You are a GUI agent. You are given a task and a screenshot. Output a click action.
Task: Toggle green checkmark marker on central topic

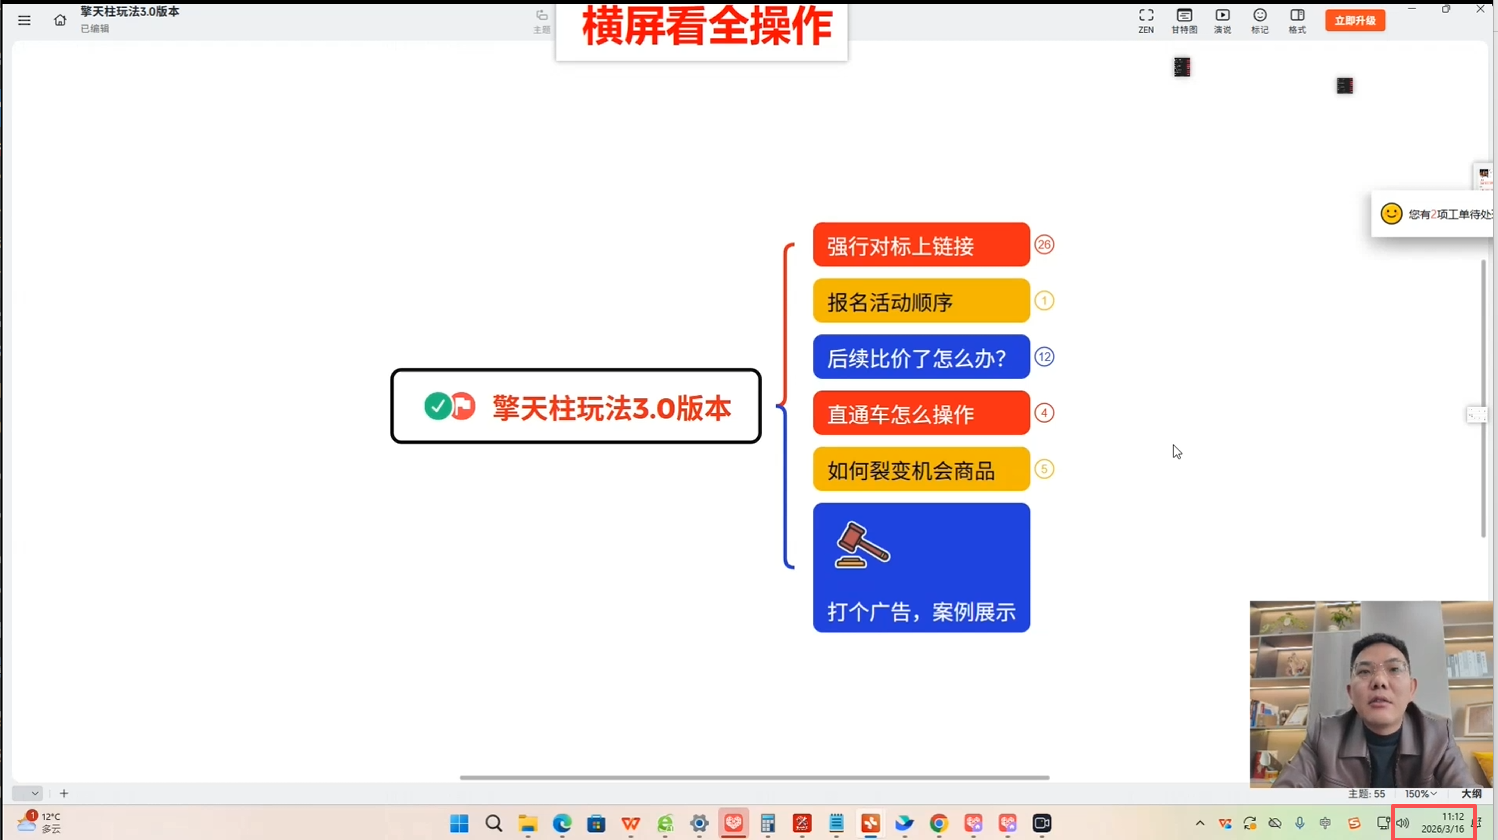(x=437, y=406)
